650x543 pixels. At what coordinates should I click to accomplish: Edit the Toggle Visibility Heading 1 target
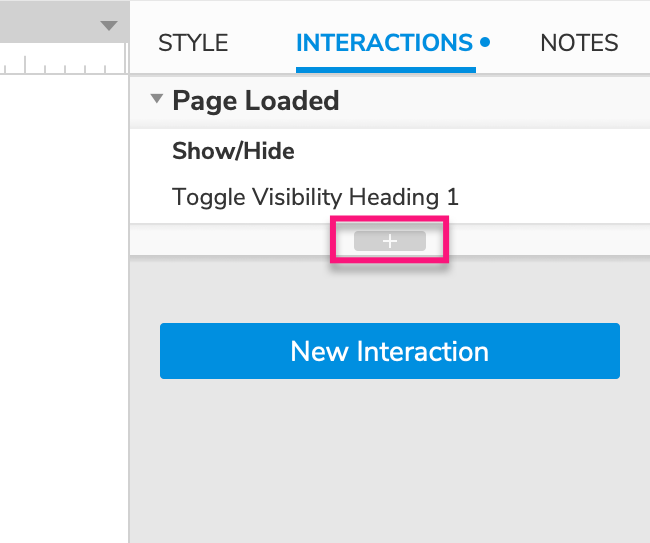point(315,197)
